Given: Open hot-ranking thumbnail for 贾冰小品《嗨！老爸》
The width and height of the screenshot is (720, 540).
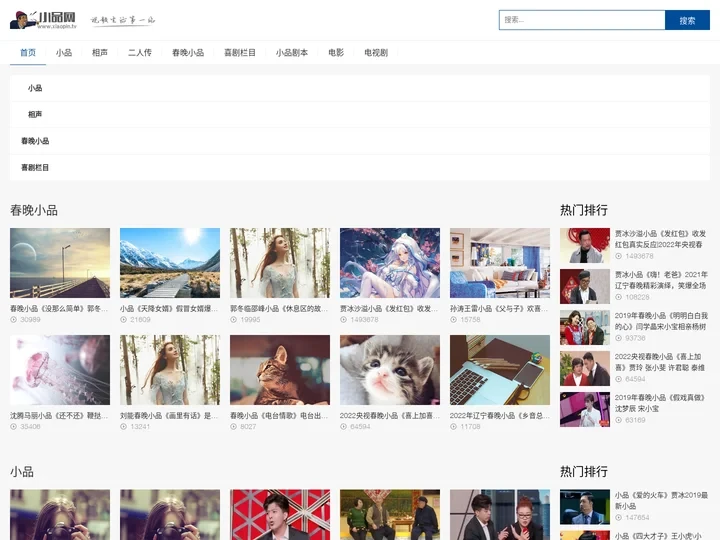Looking at the screenshot, I should 585,287.
